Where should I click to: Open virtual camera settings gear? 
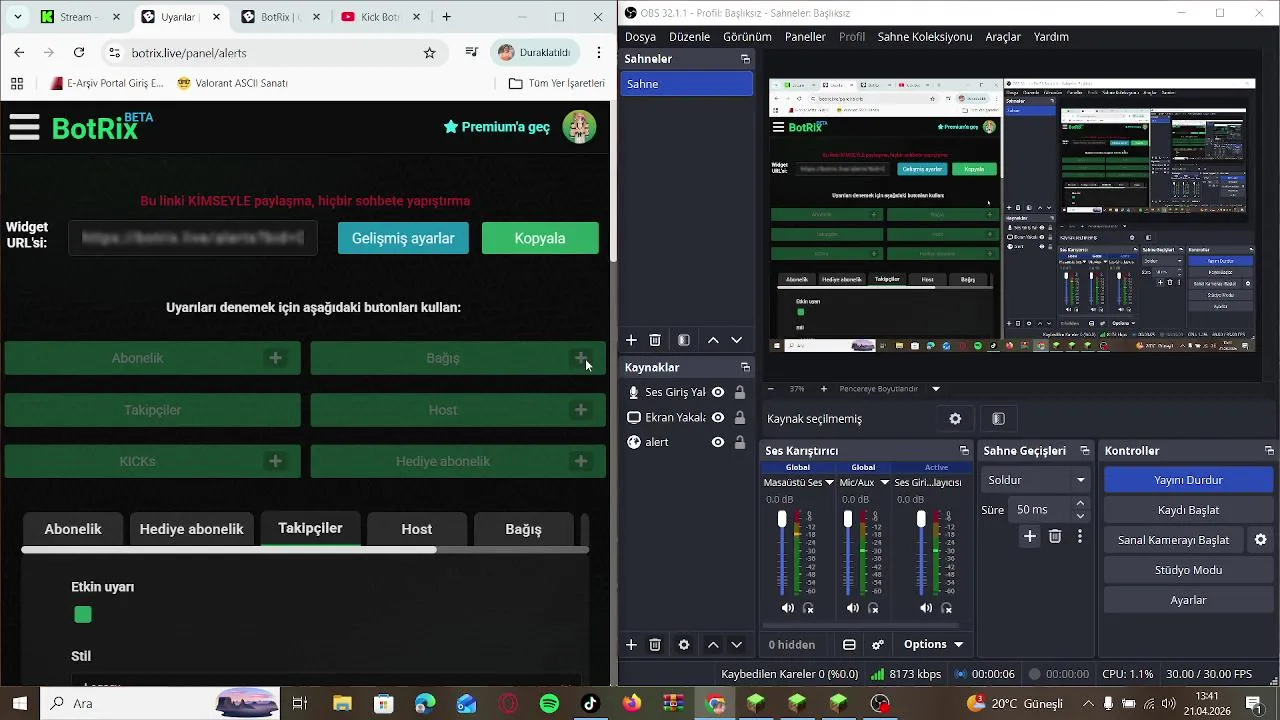(1261, 540)
